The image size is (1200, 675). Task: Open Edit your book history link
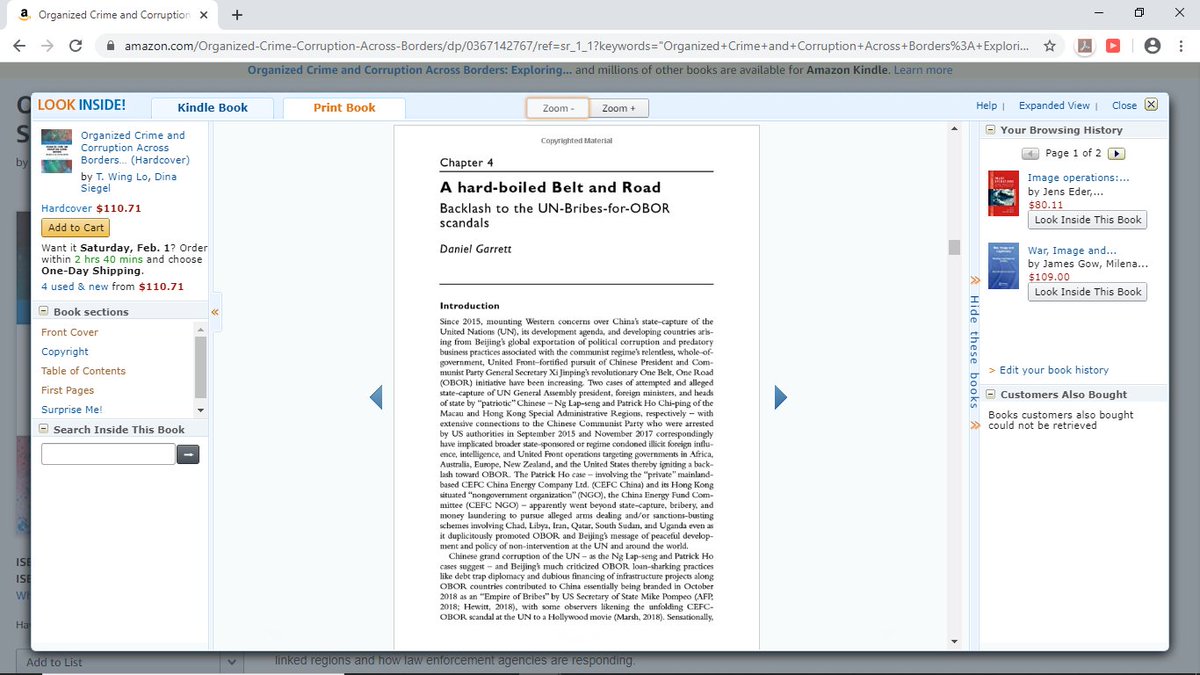1054,370
